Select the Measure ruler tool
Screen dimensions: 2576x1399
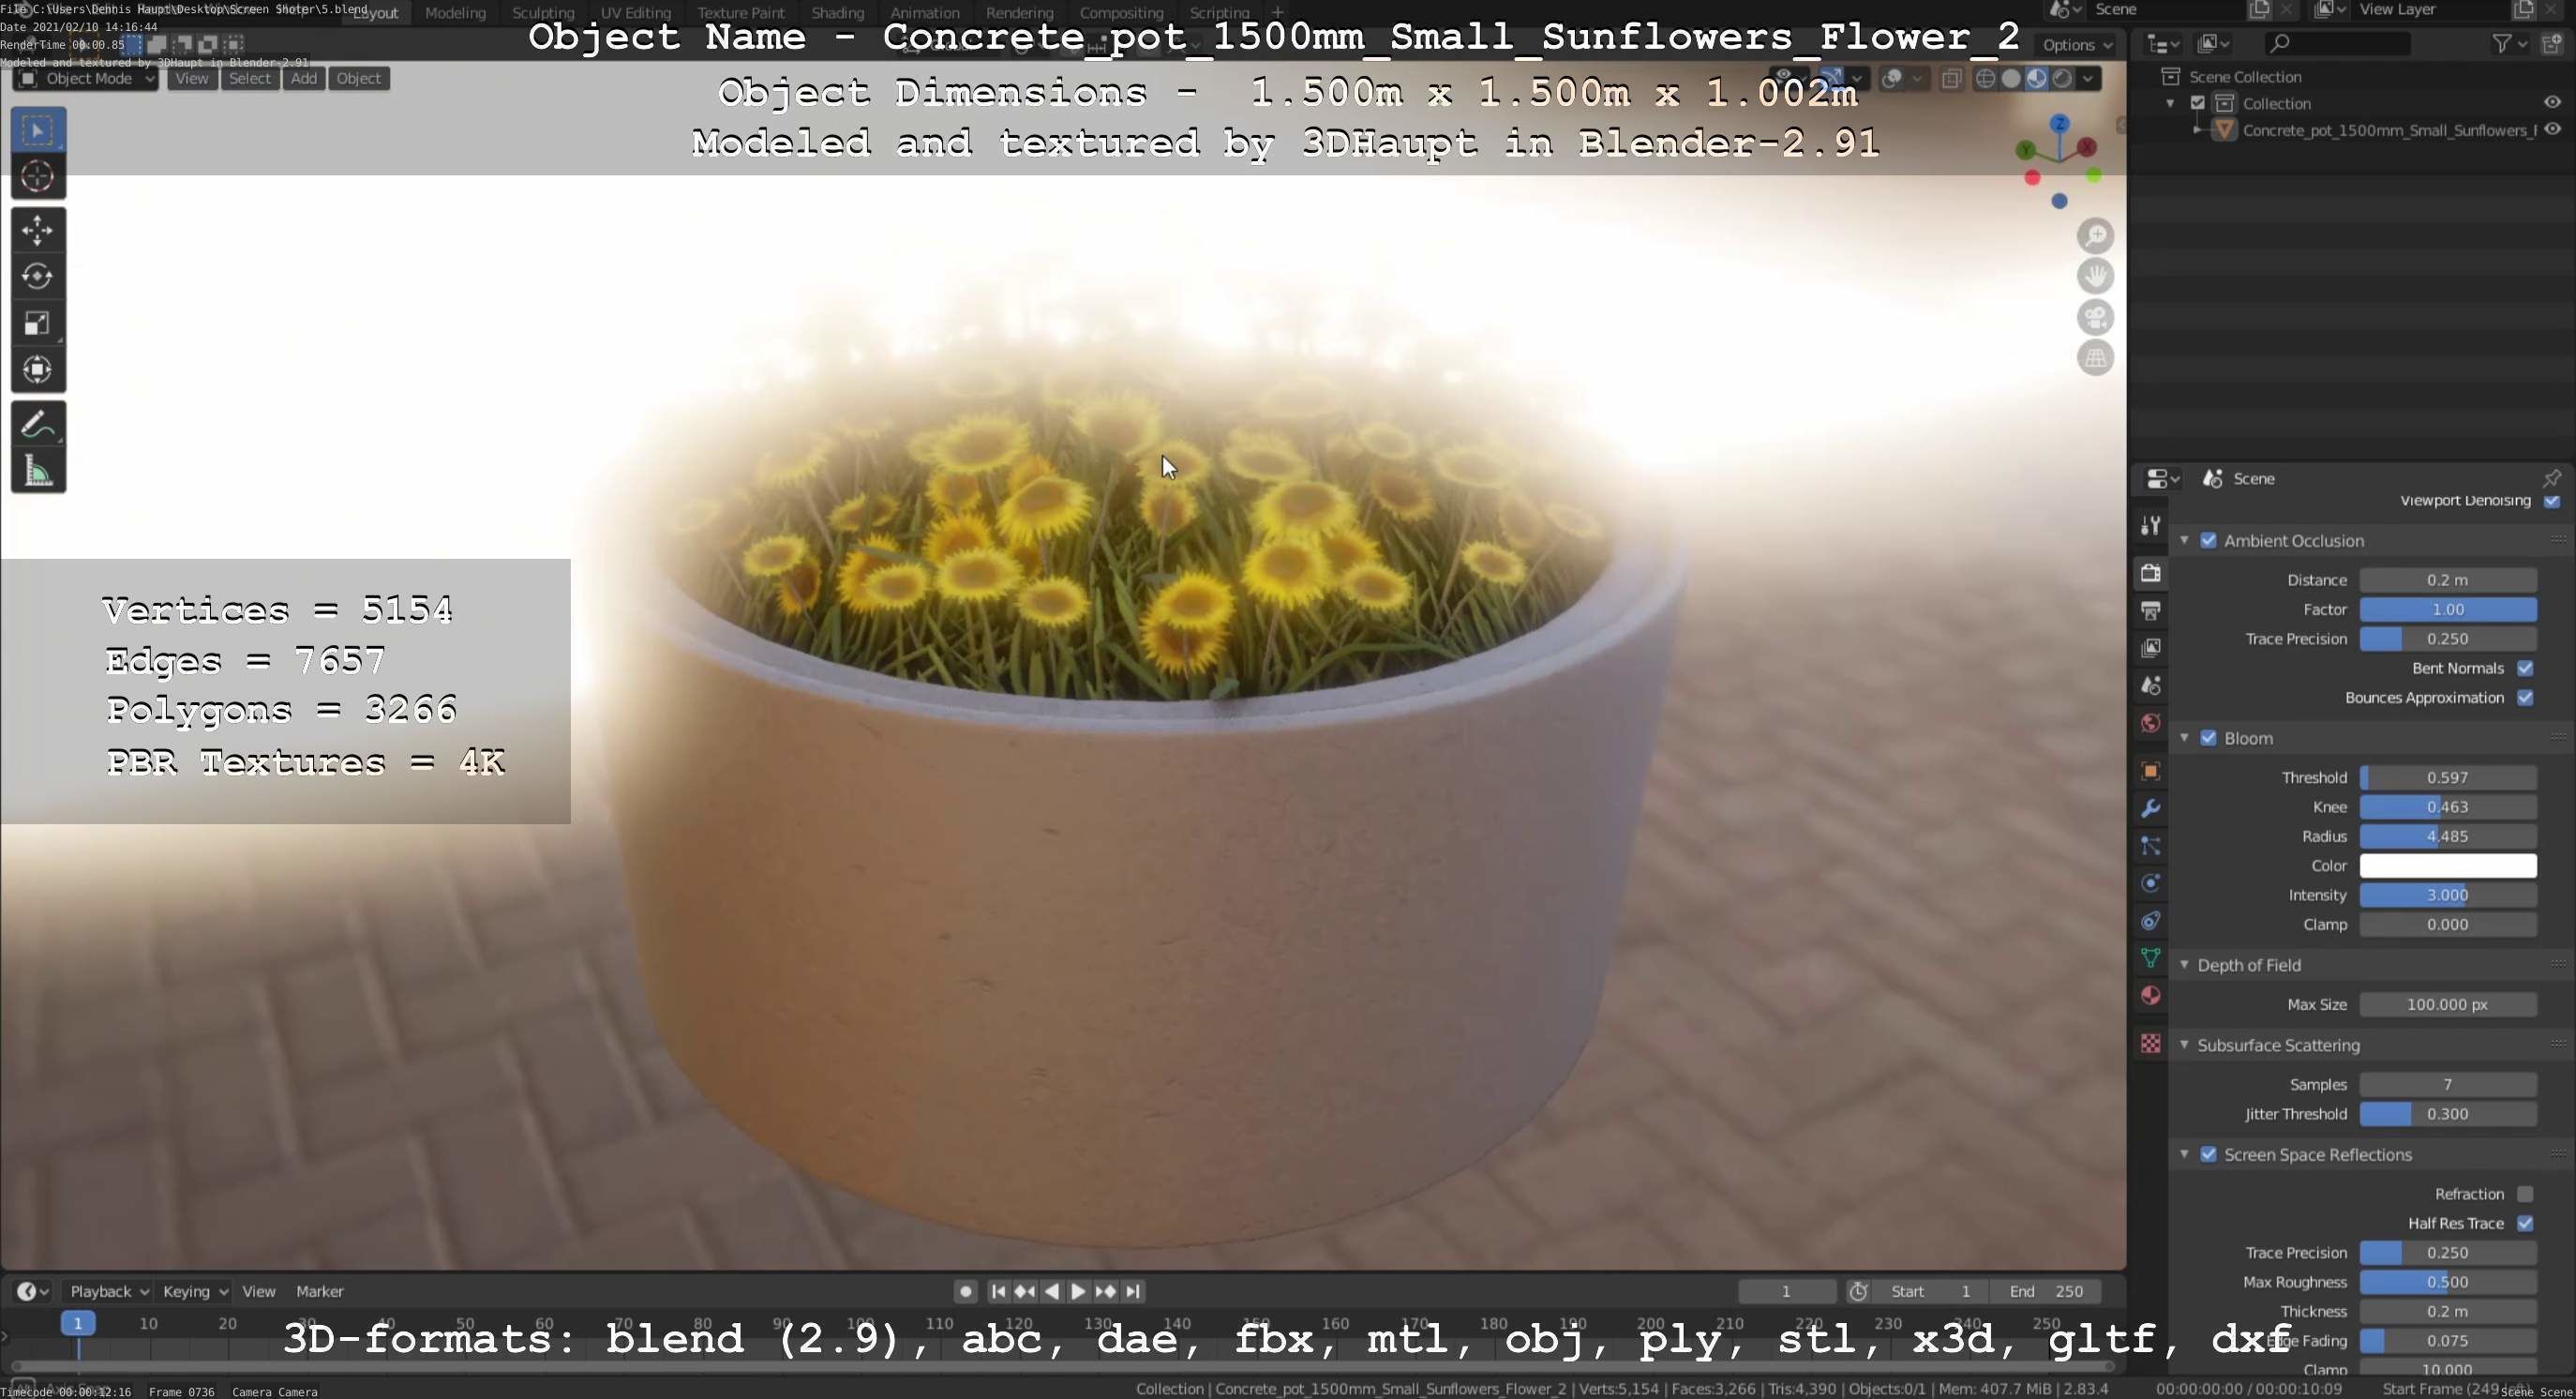pos(38,471)
